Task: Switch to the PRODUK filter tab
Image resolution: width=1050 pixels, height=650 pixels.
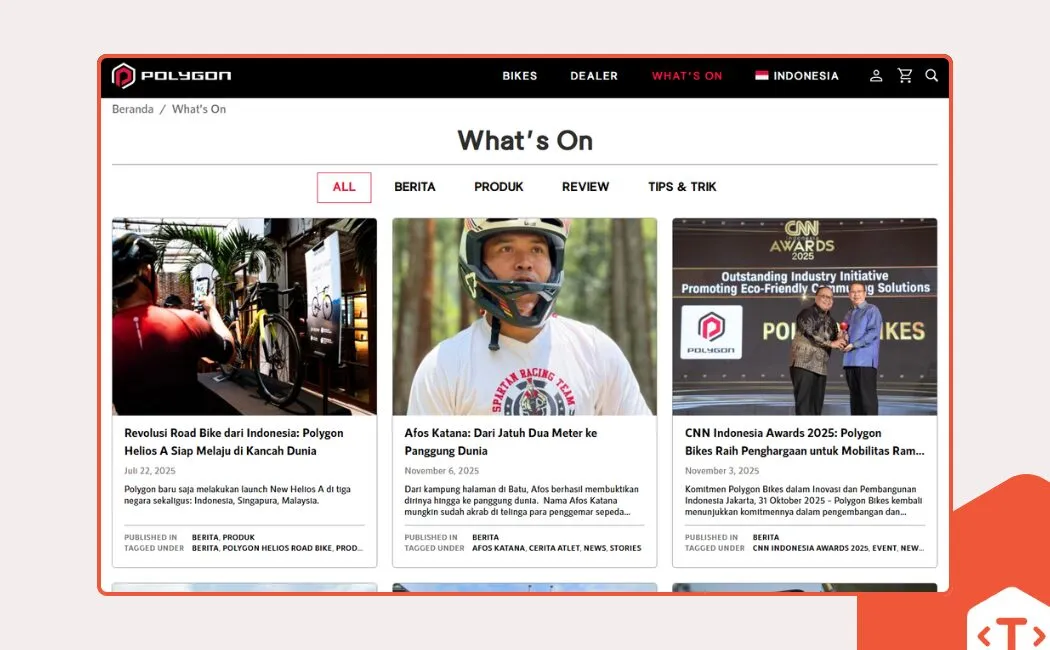Action: click(499, 186)
